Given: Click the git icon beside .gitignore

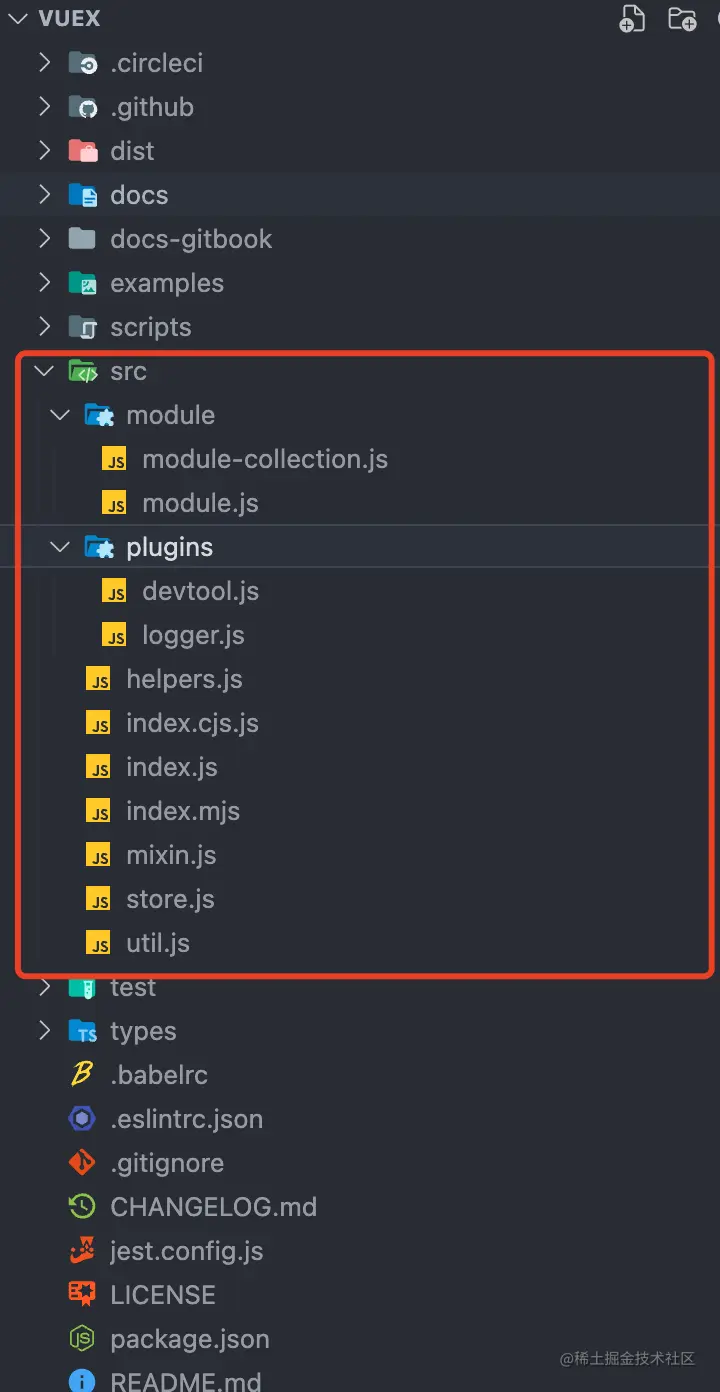Looking at the screenshot, I should pyautogui.click(x=82, y=1163).
